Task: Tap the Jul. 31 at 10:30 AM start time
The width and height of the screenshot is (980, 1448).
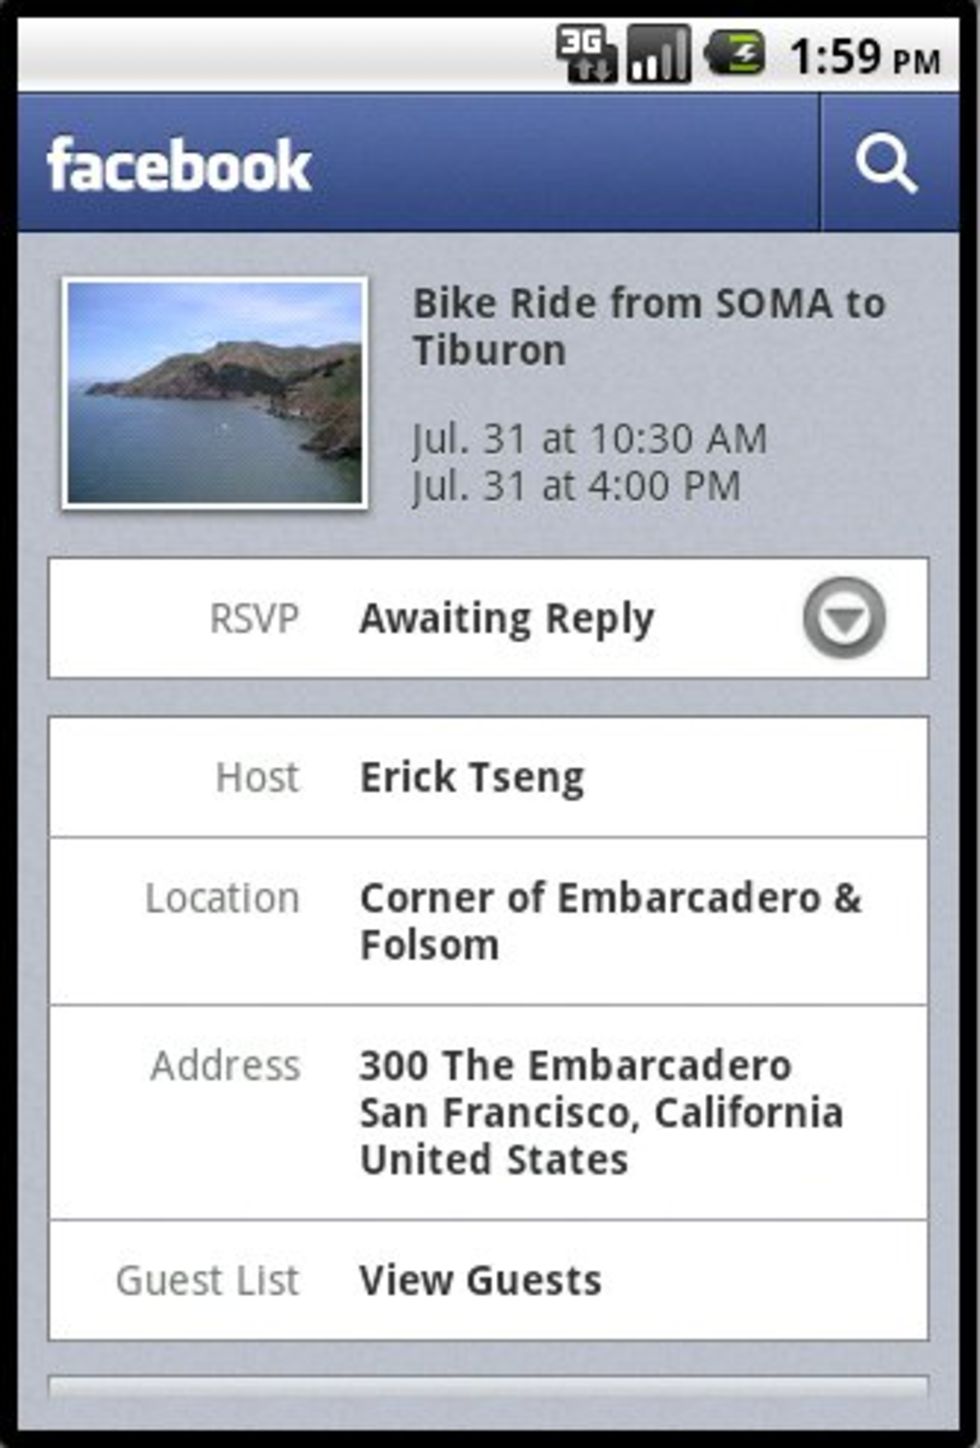Action: click(x=590, y=438)
